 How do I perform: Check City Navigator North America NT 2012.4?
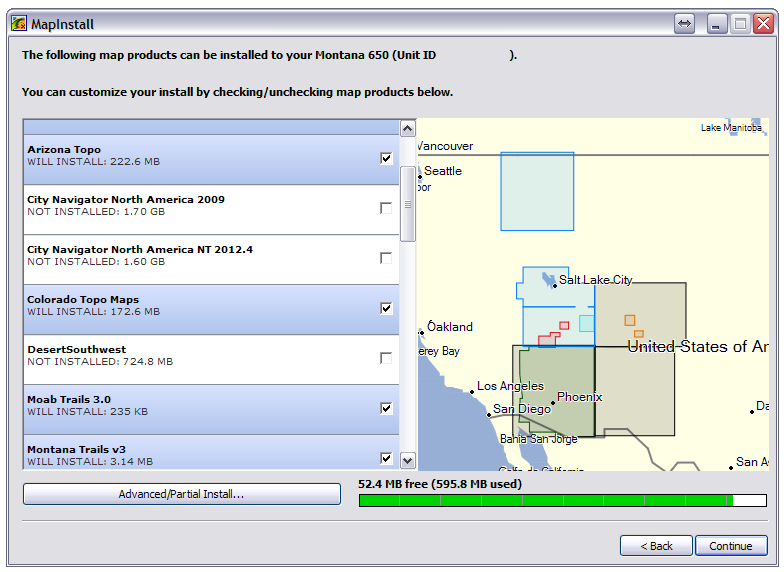pyautogui.click(x=386, y=258)
